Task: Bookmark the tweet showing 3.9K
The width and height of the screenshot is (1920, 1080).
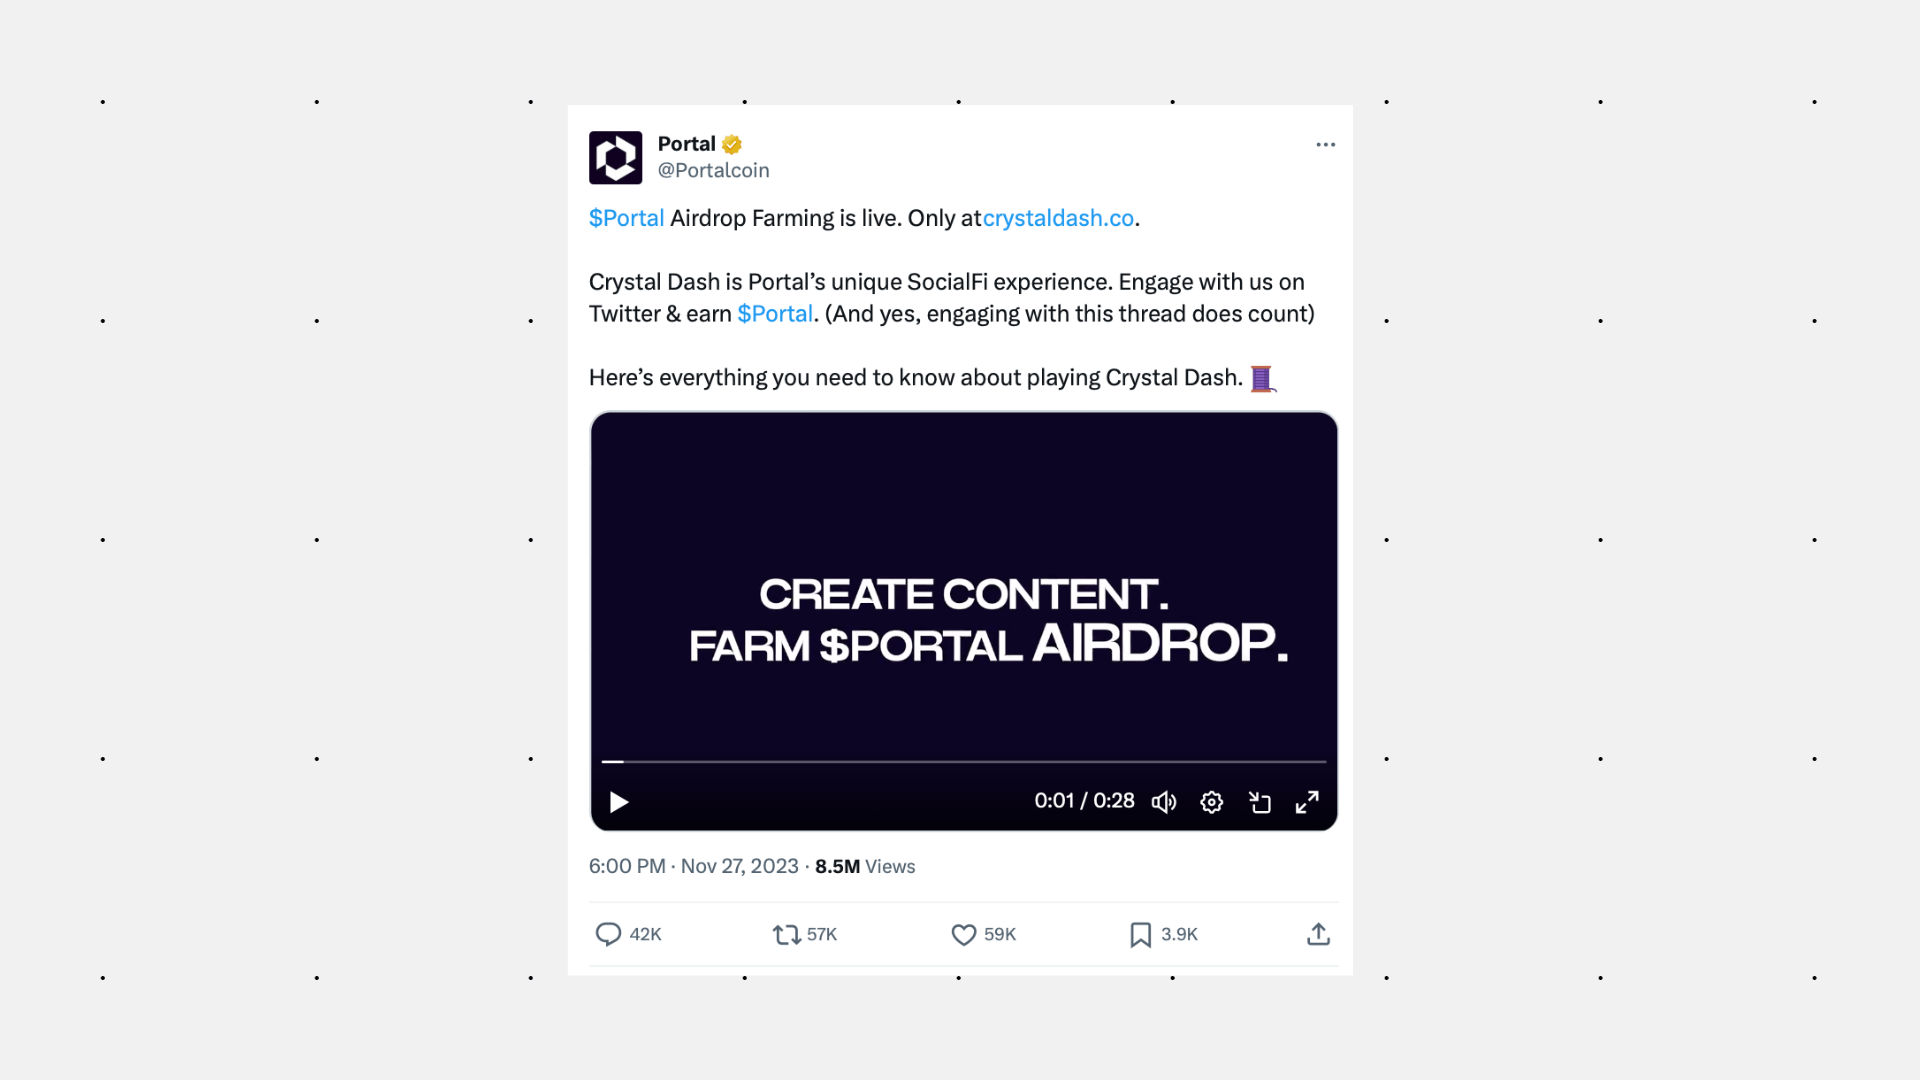Action: pos(1140,934)
